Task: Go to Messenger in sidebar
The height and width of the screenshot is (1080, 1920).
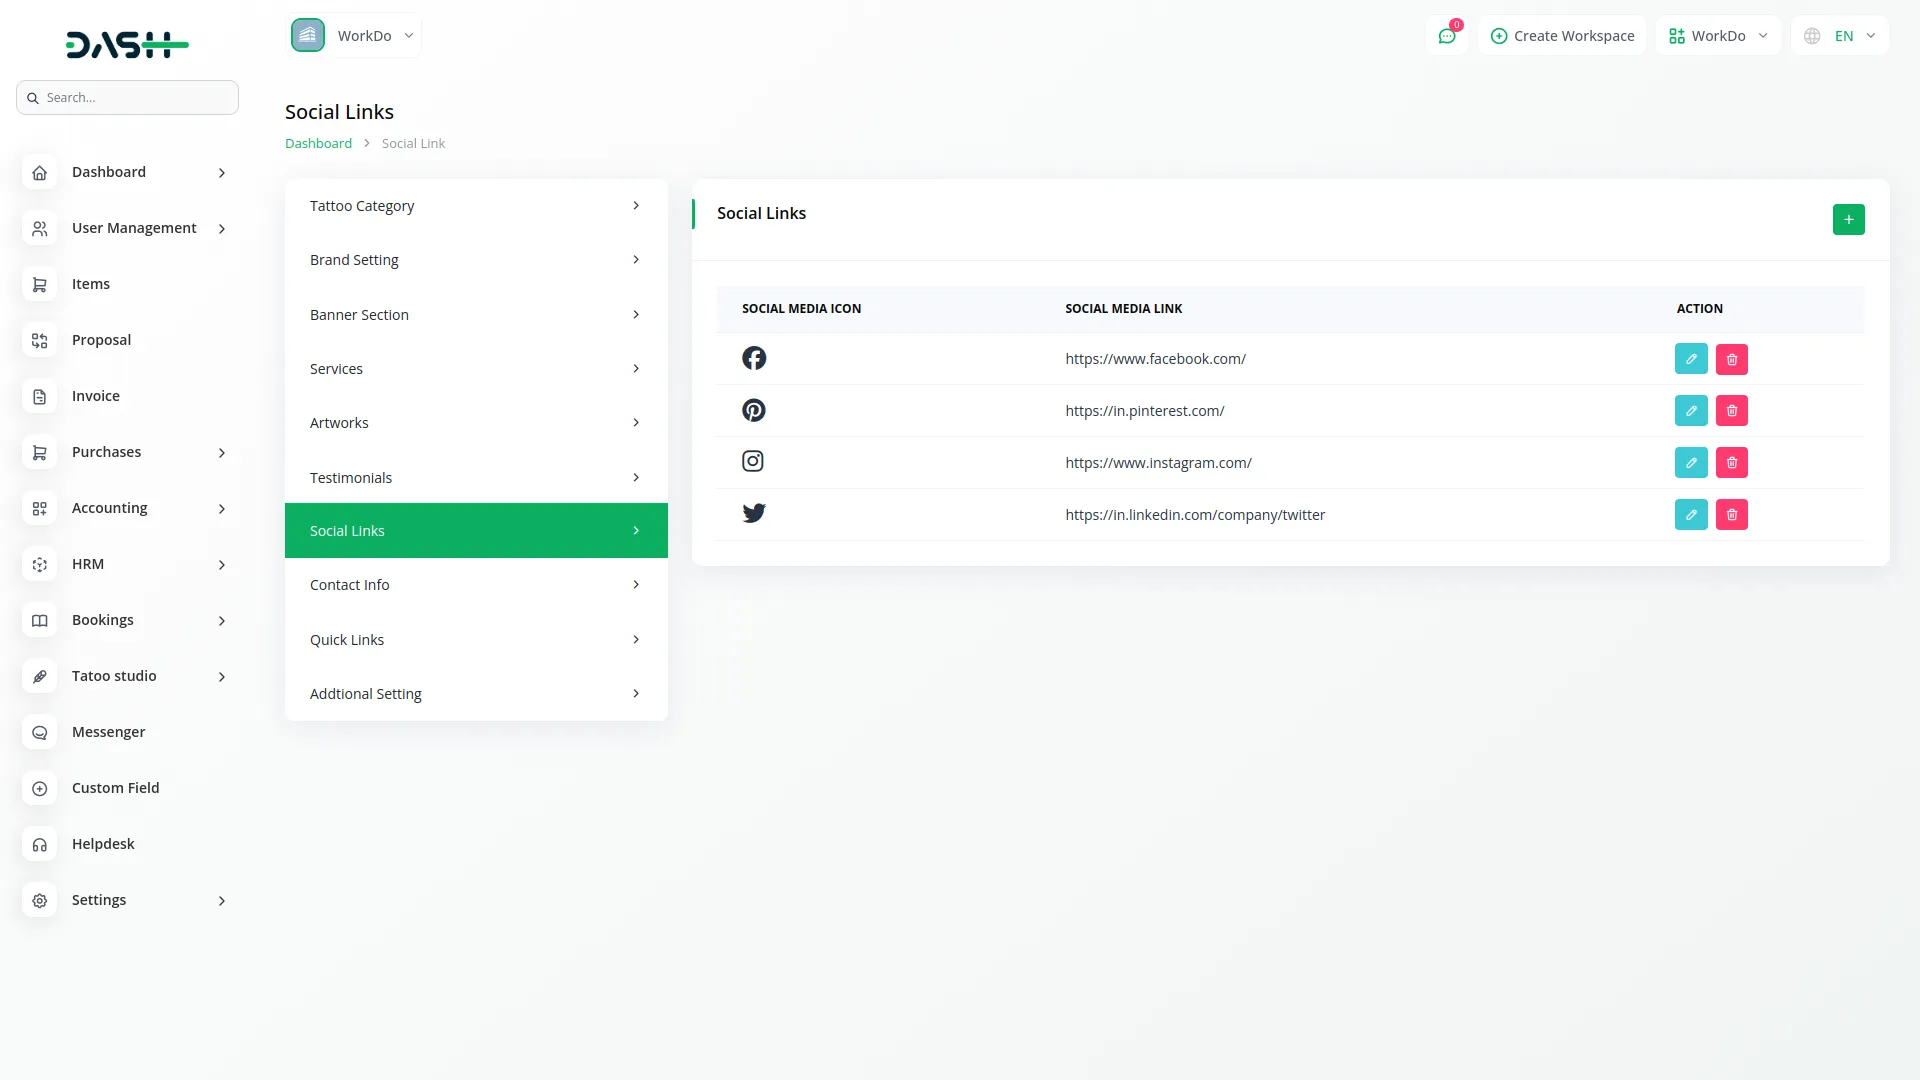Action: click(x=108, y=732)
